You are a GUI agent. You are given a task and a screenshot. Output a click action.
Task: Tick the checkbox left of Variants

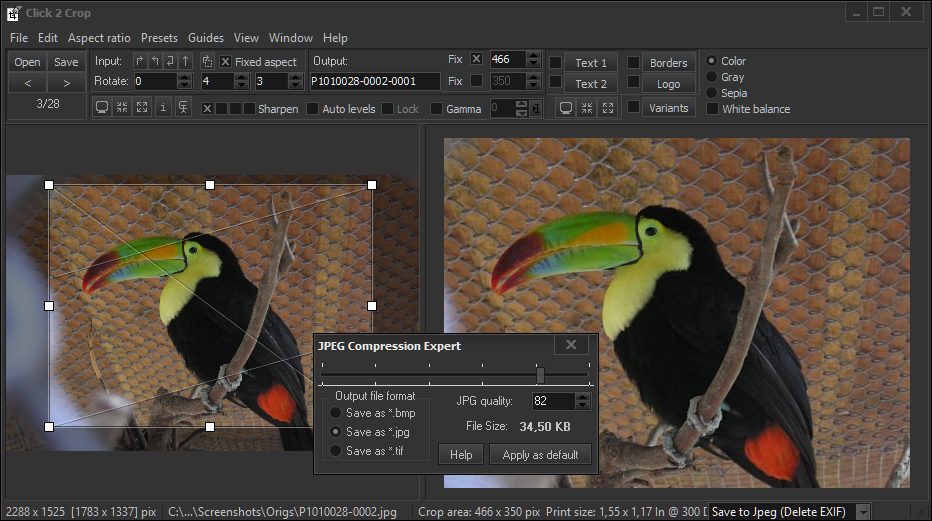pos(634,107)
